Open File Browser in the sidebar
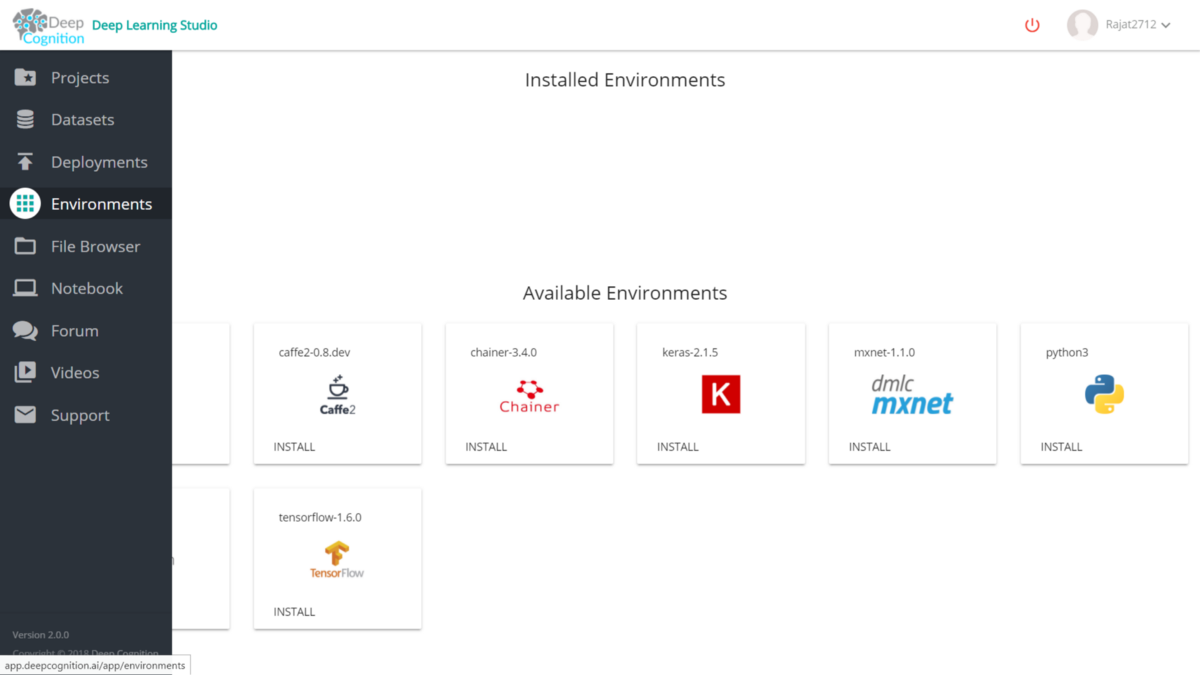1200x675 pixels. pyautogui.click(x=86, y=246)
